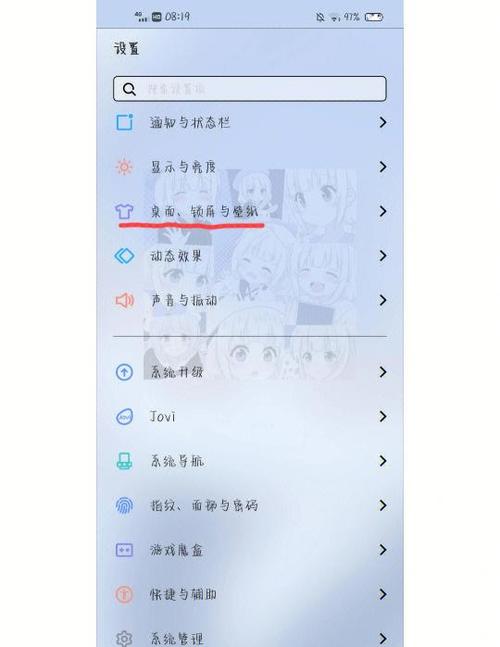
Task: Open the 桌面、锁屏与壁纸 menu entry
Action: coord(250,211)
